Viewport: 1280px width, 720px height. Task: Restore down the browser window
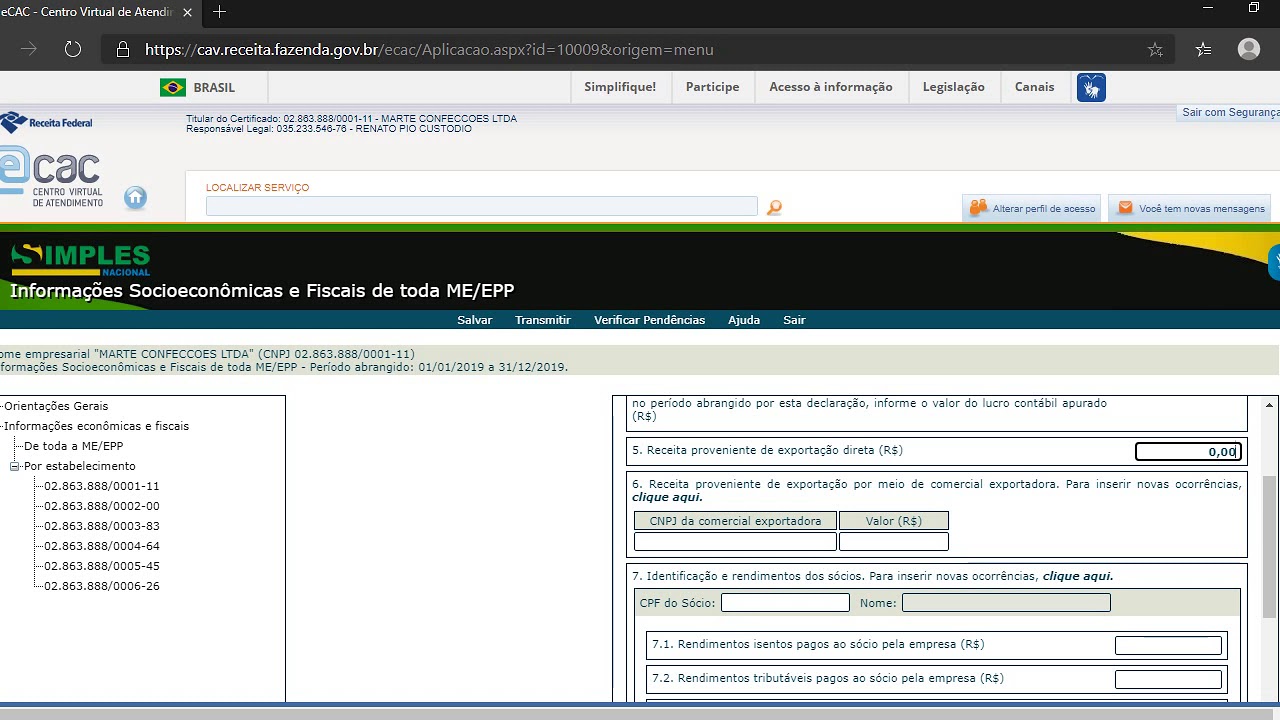tap(1254, 8)
